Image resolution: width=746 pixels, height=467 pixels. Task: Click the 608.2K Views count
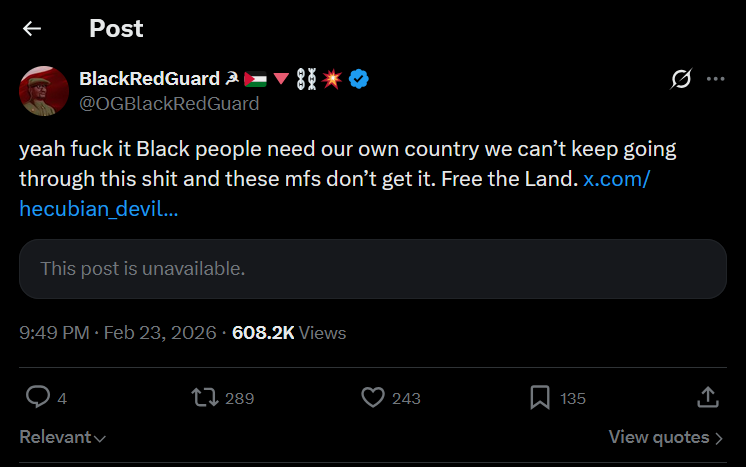click(x=289, y=333)
